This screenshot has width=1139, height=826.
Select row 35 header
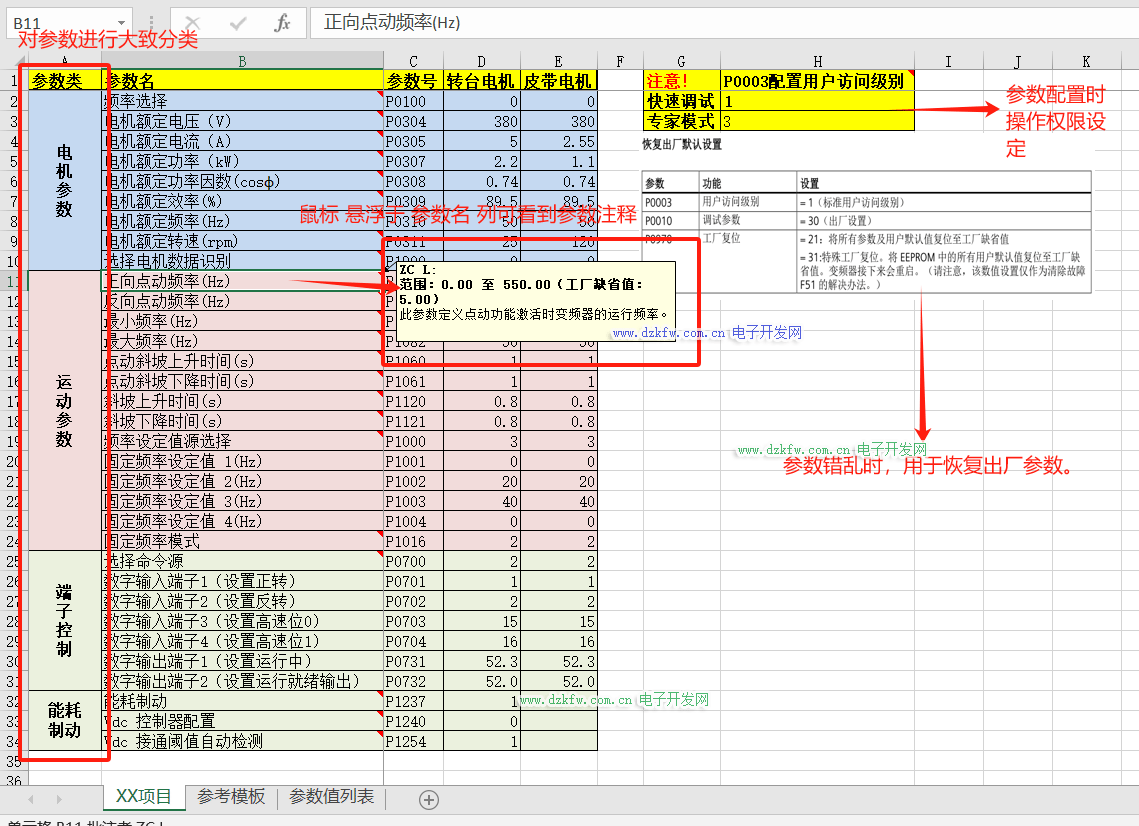point(13,761)
